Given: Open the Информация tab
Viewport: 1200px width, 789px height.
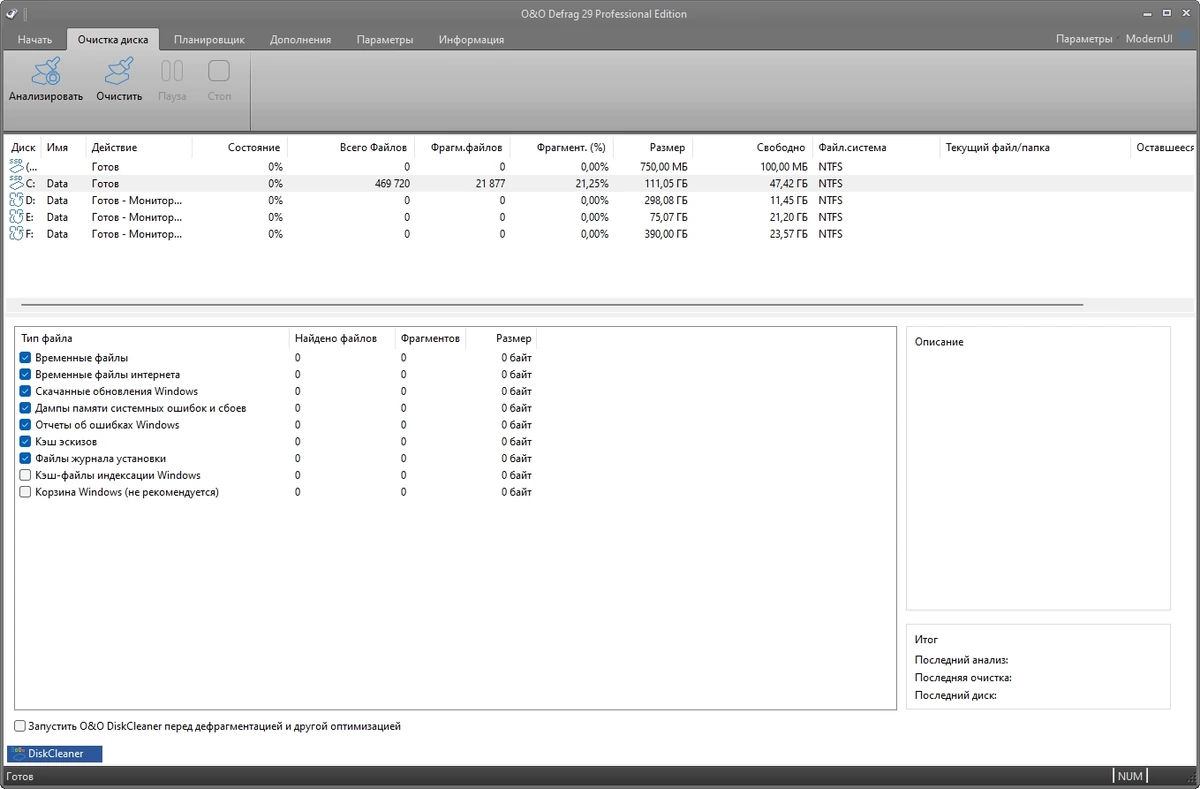Looking at the screenshot, I should point(471,39).
